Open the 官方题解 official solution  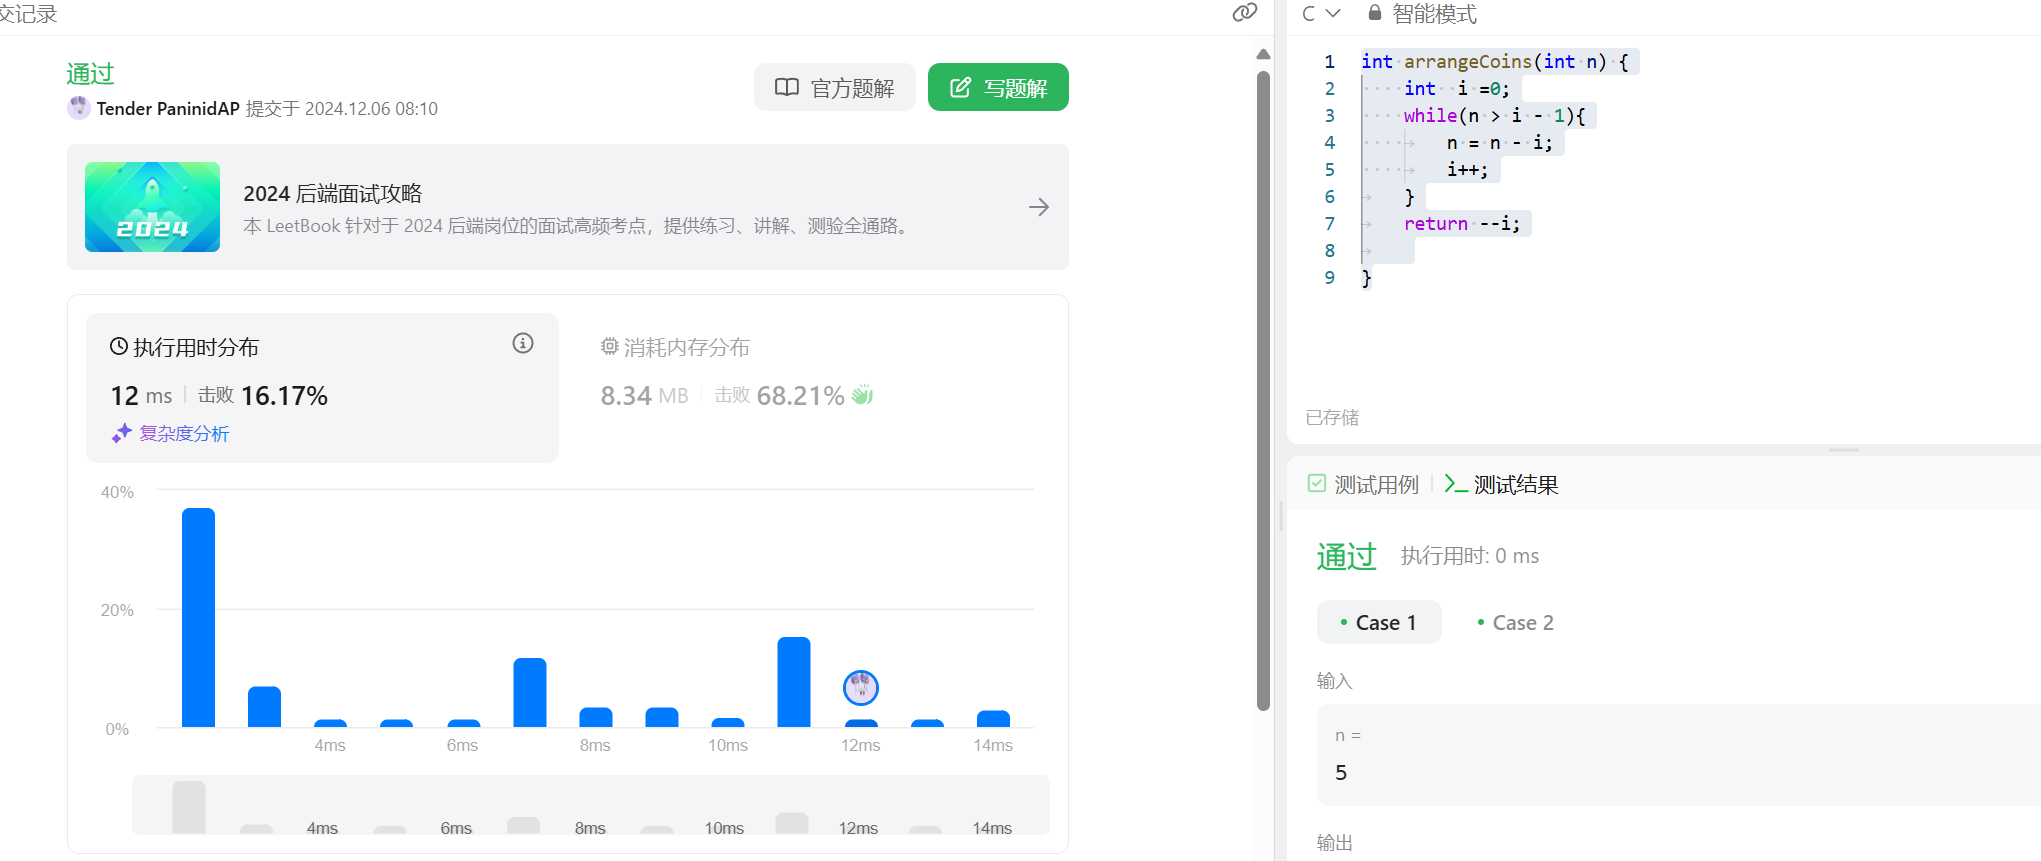click(835, 88)
